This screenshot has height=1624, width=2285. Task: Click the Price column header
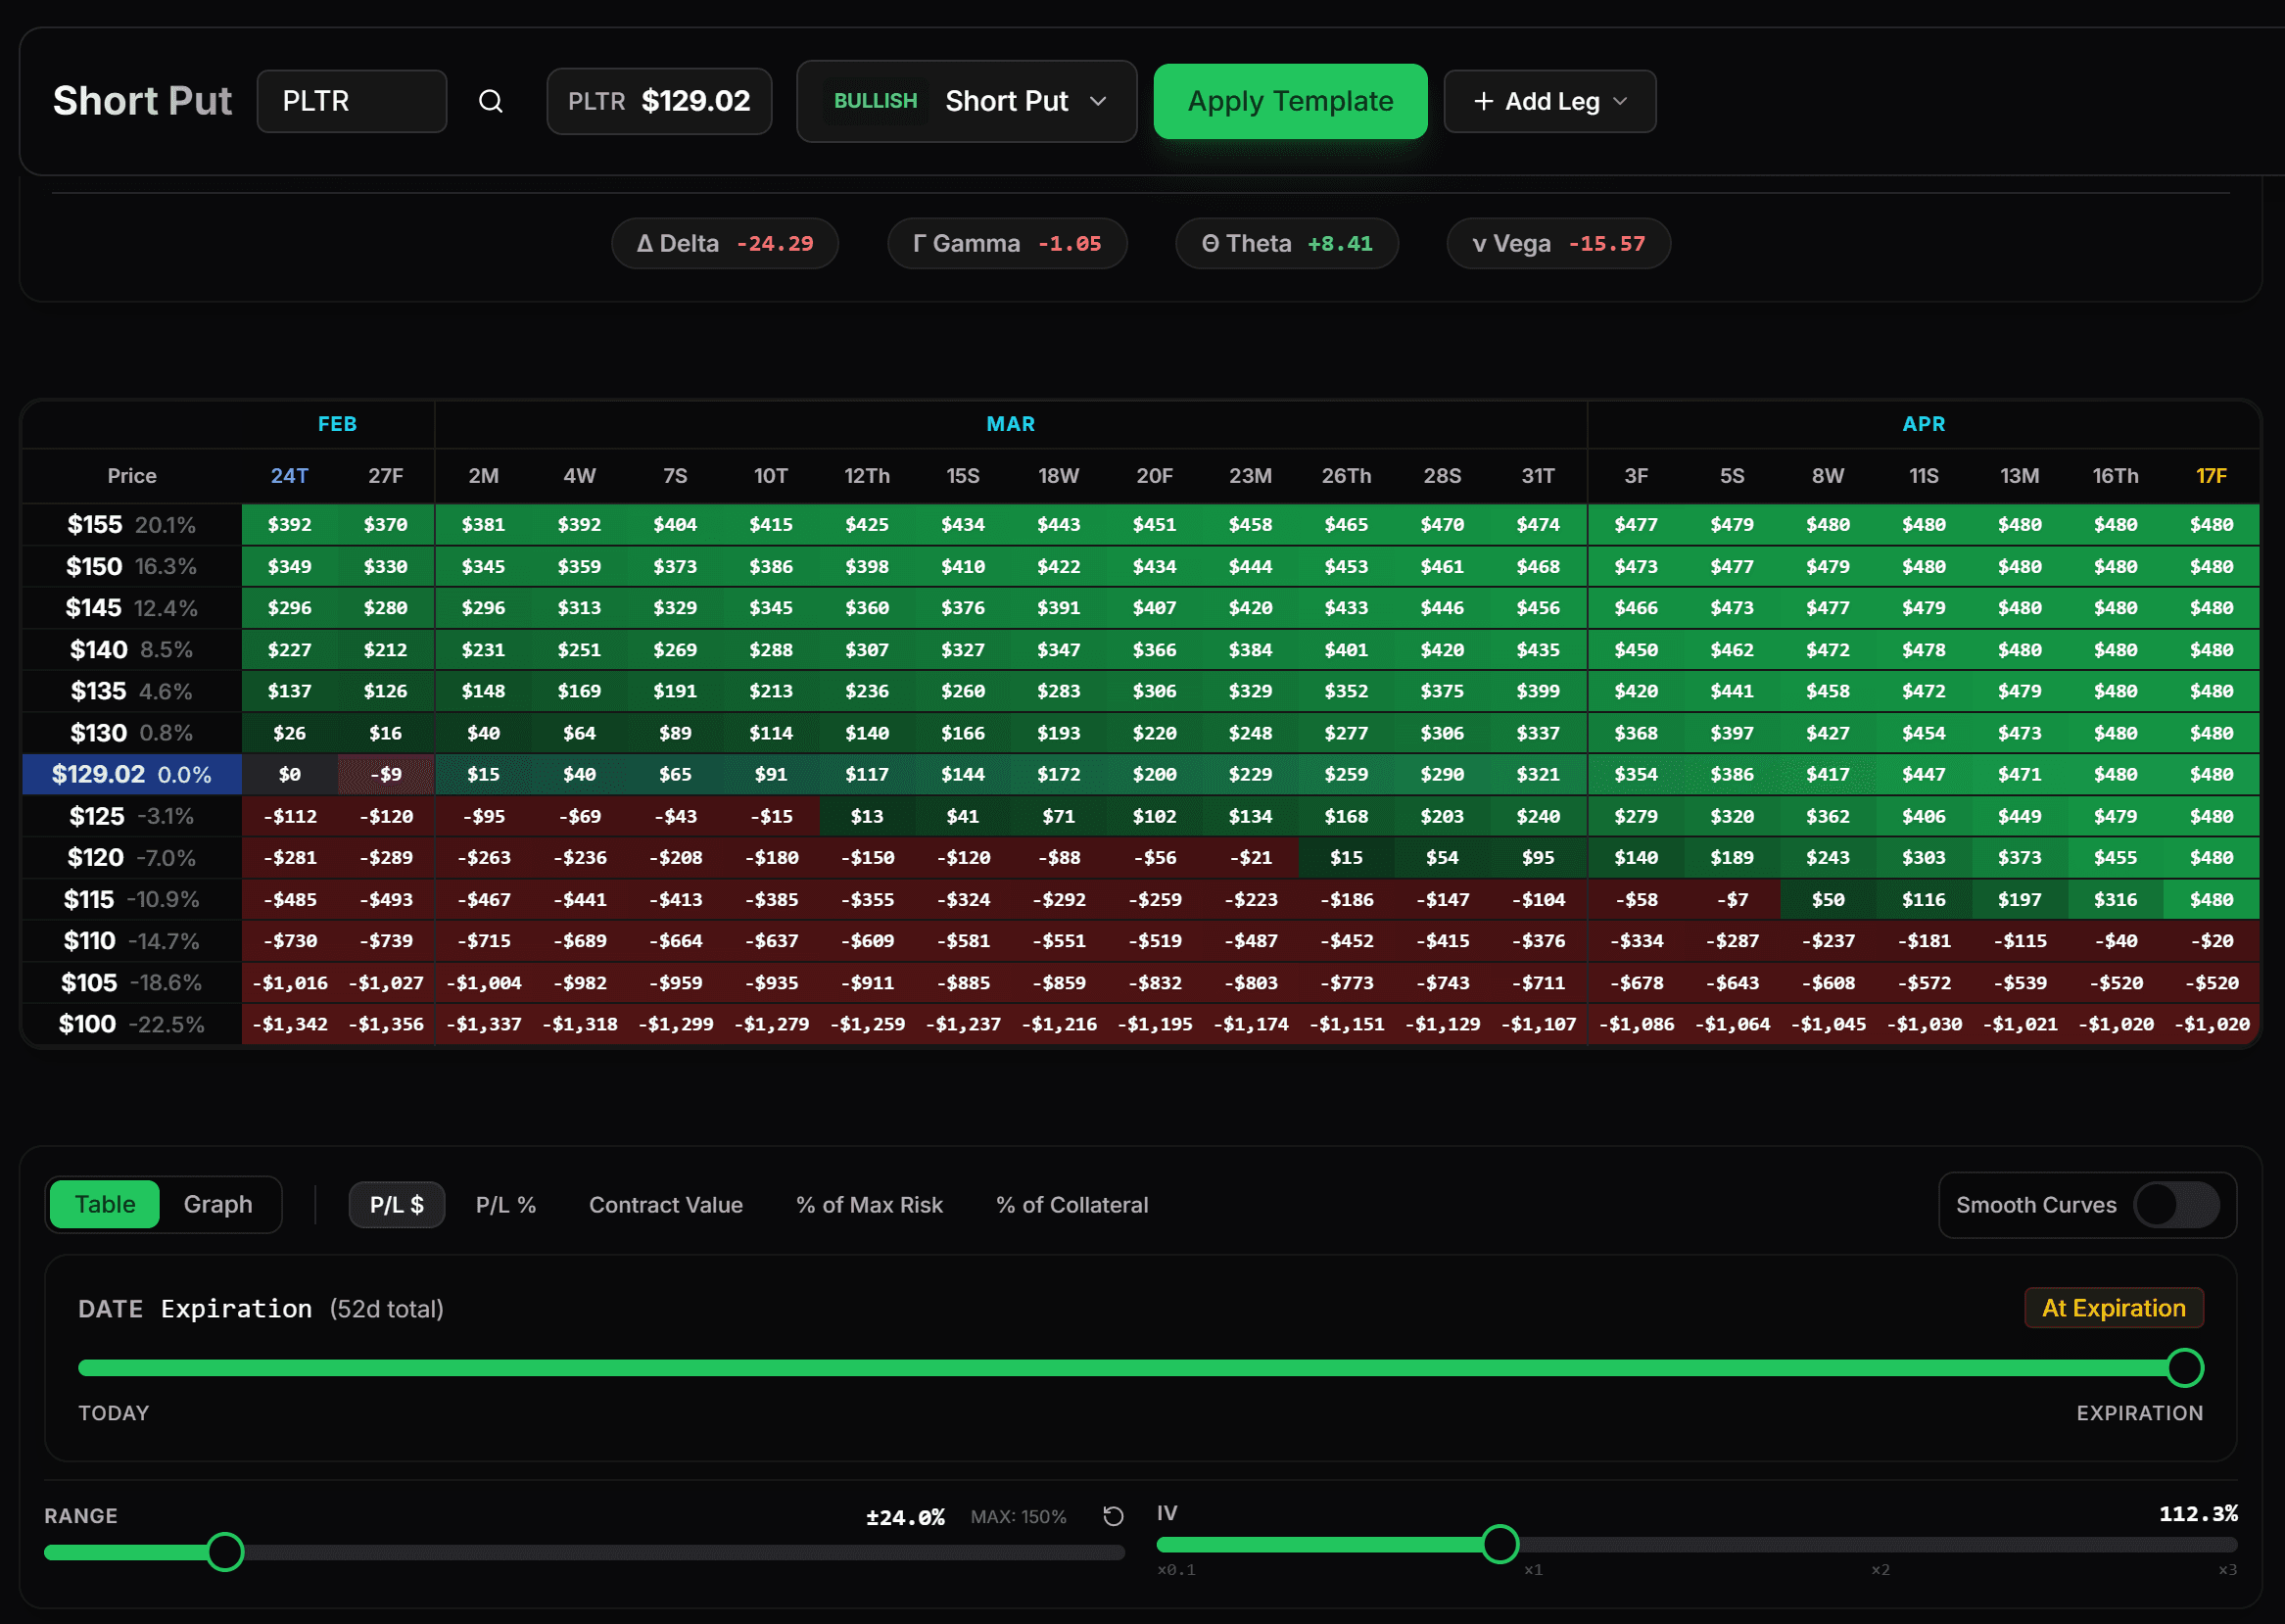132,476
